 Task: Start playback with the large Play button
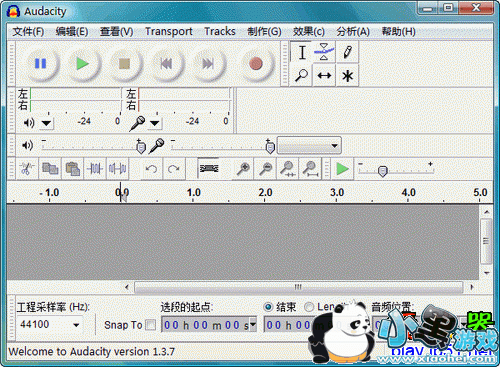[x=82, y=63]
